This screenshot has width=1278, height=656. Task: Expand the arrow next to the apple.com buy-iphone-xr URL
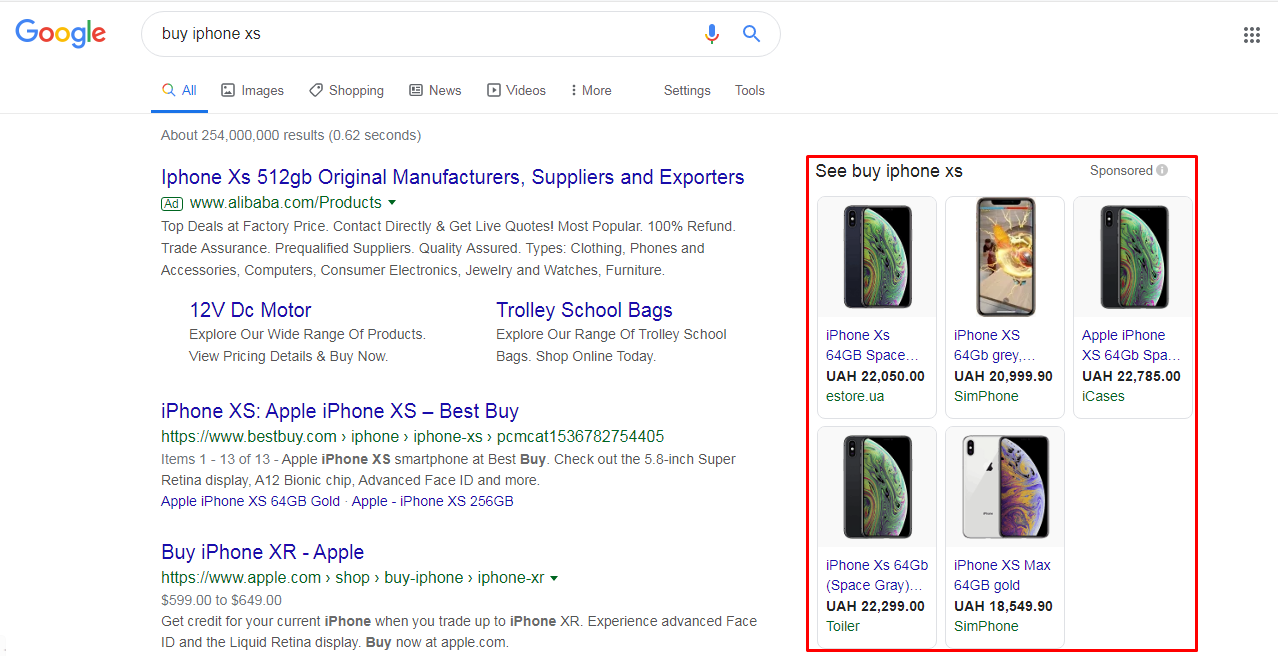pos(554,578)
